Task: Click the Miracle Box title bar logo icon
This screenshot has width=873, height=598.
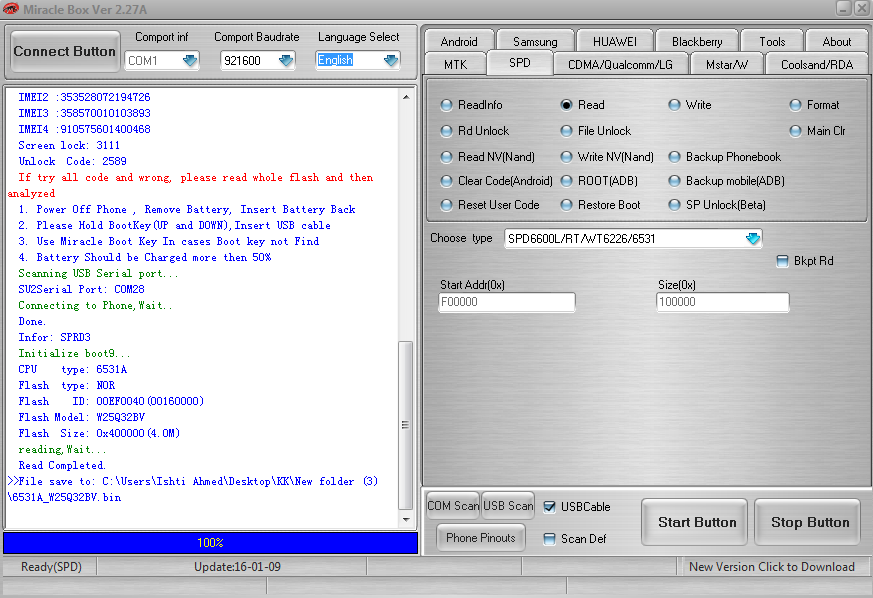Action: [10, 9]
